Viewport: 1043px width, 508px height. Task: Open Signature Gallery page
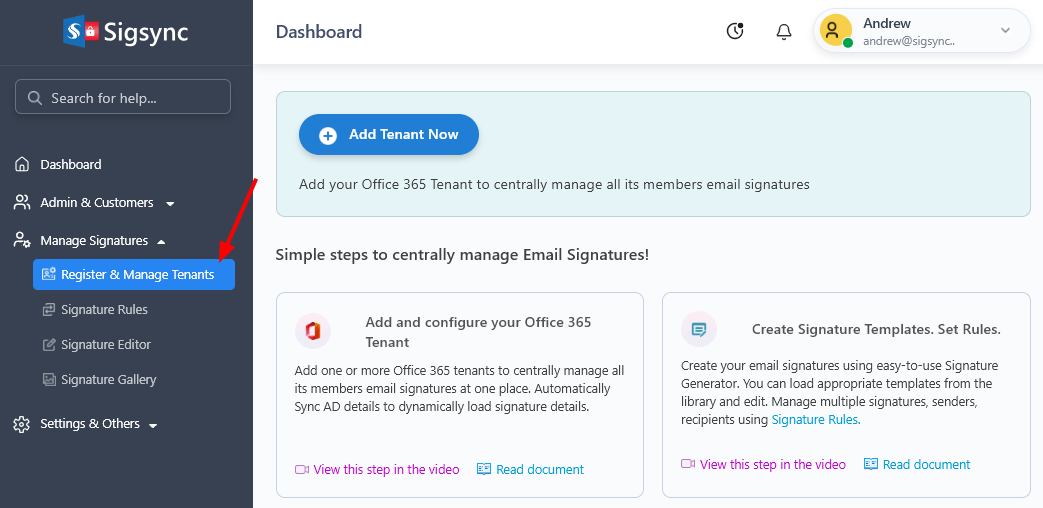(x=108, y=380)
